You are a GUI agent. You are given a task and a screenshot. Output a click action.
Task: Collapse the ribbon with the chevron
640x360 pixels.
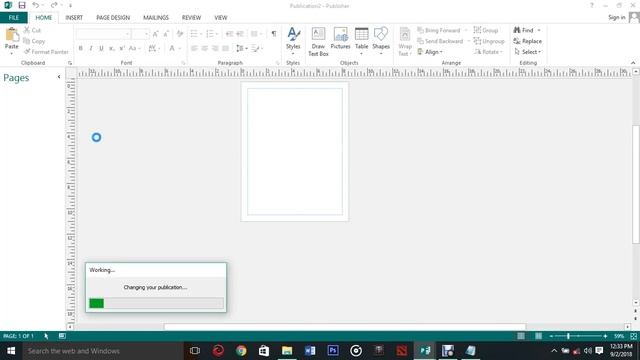coord(633,63)
